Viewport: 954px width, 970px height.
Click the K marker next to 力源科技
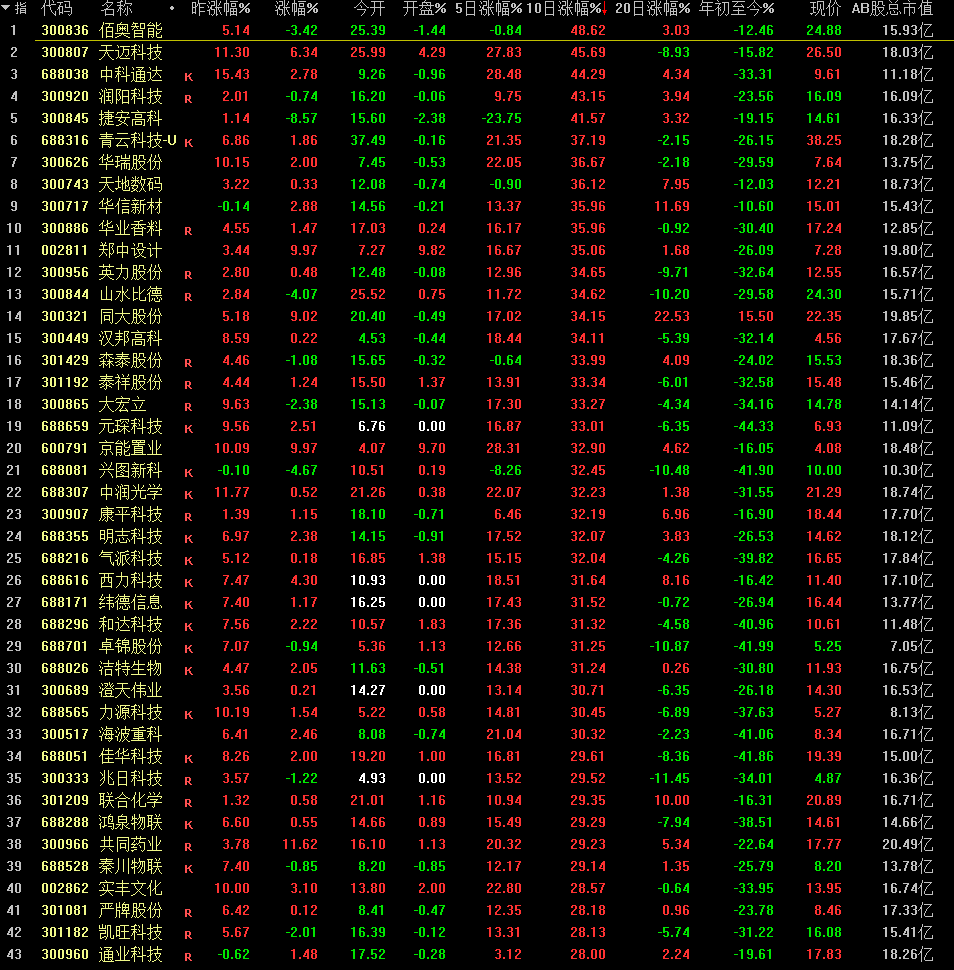point(189,715)
